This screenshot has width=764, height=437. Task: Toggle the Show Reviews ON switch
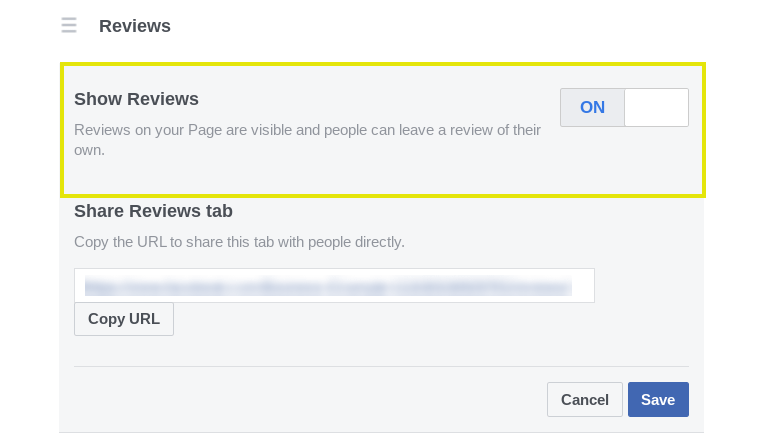pyautogui.click(x=624, y=107)
